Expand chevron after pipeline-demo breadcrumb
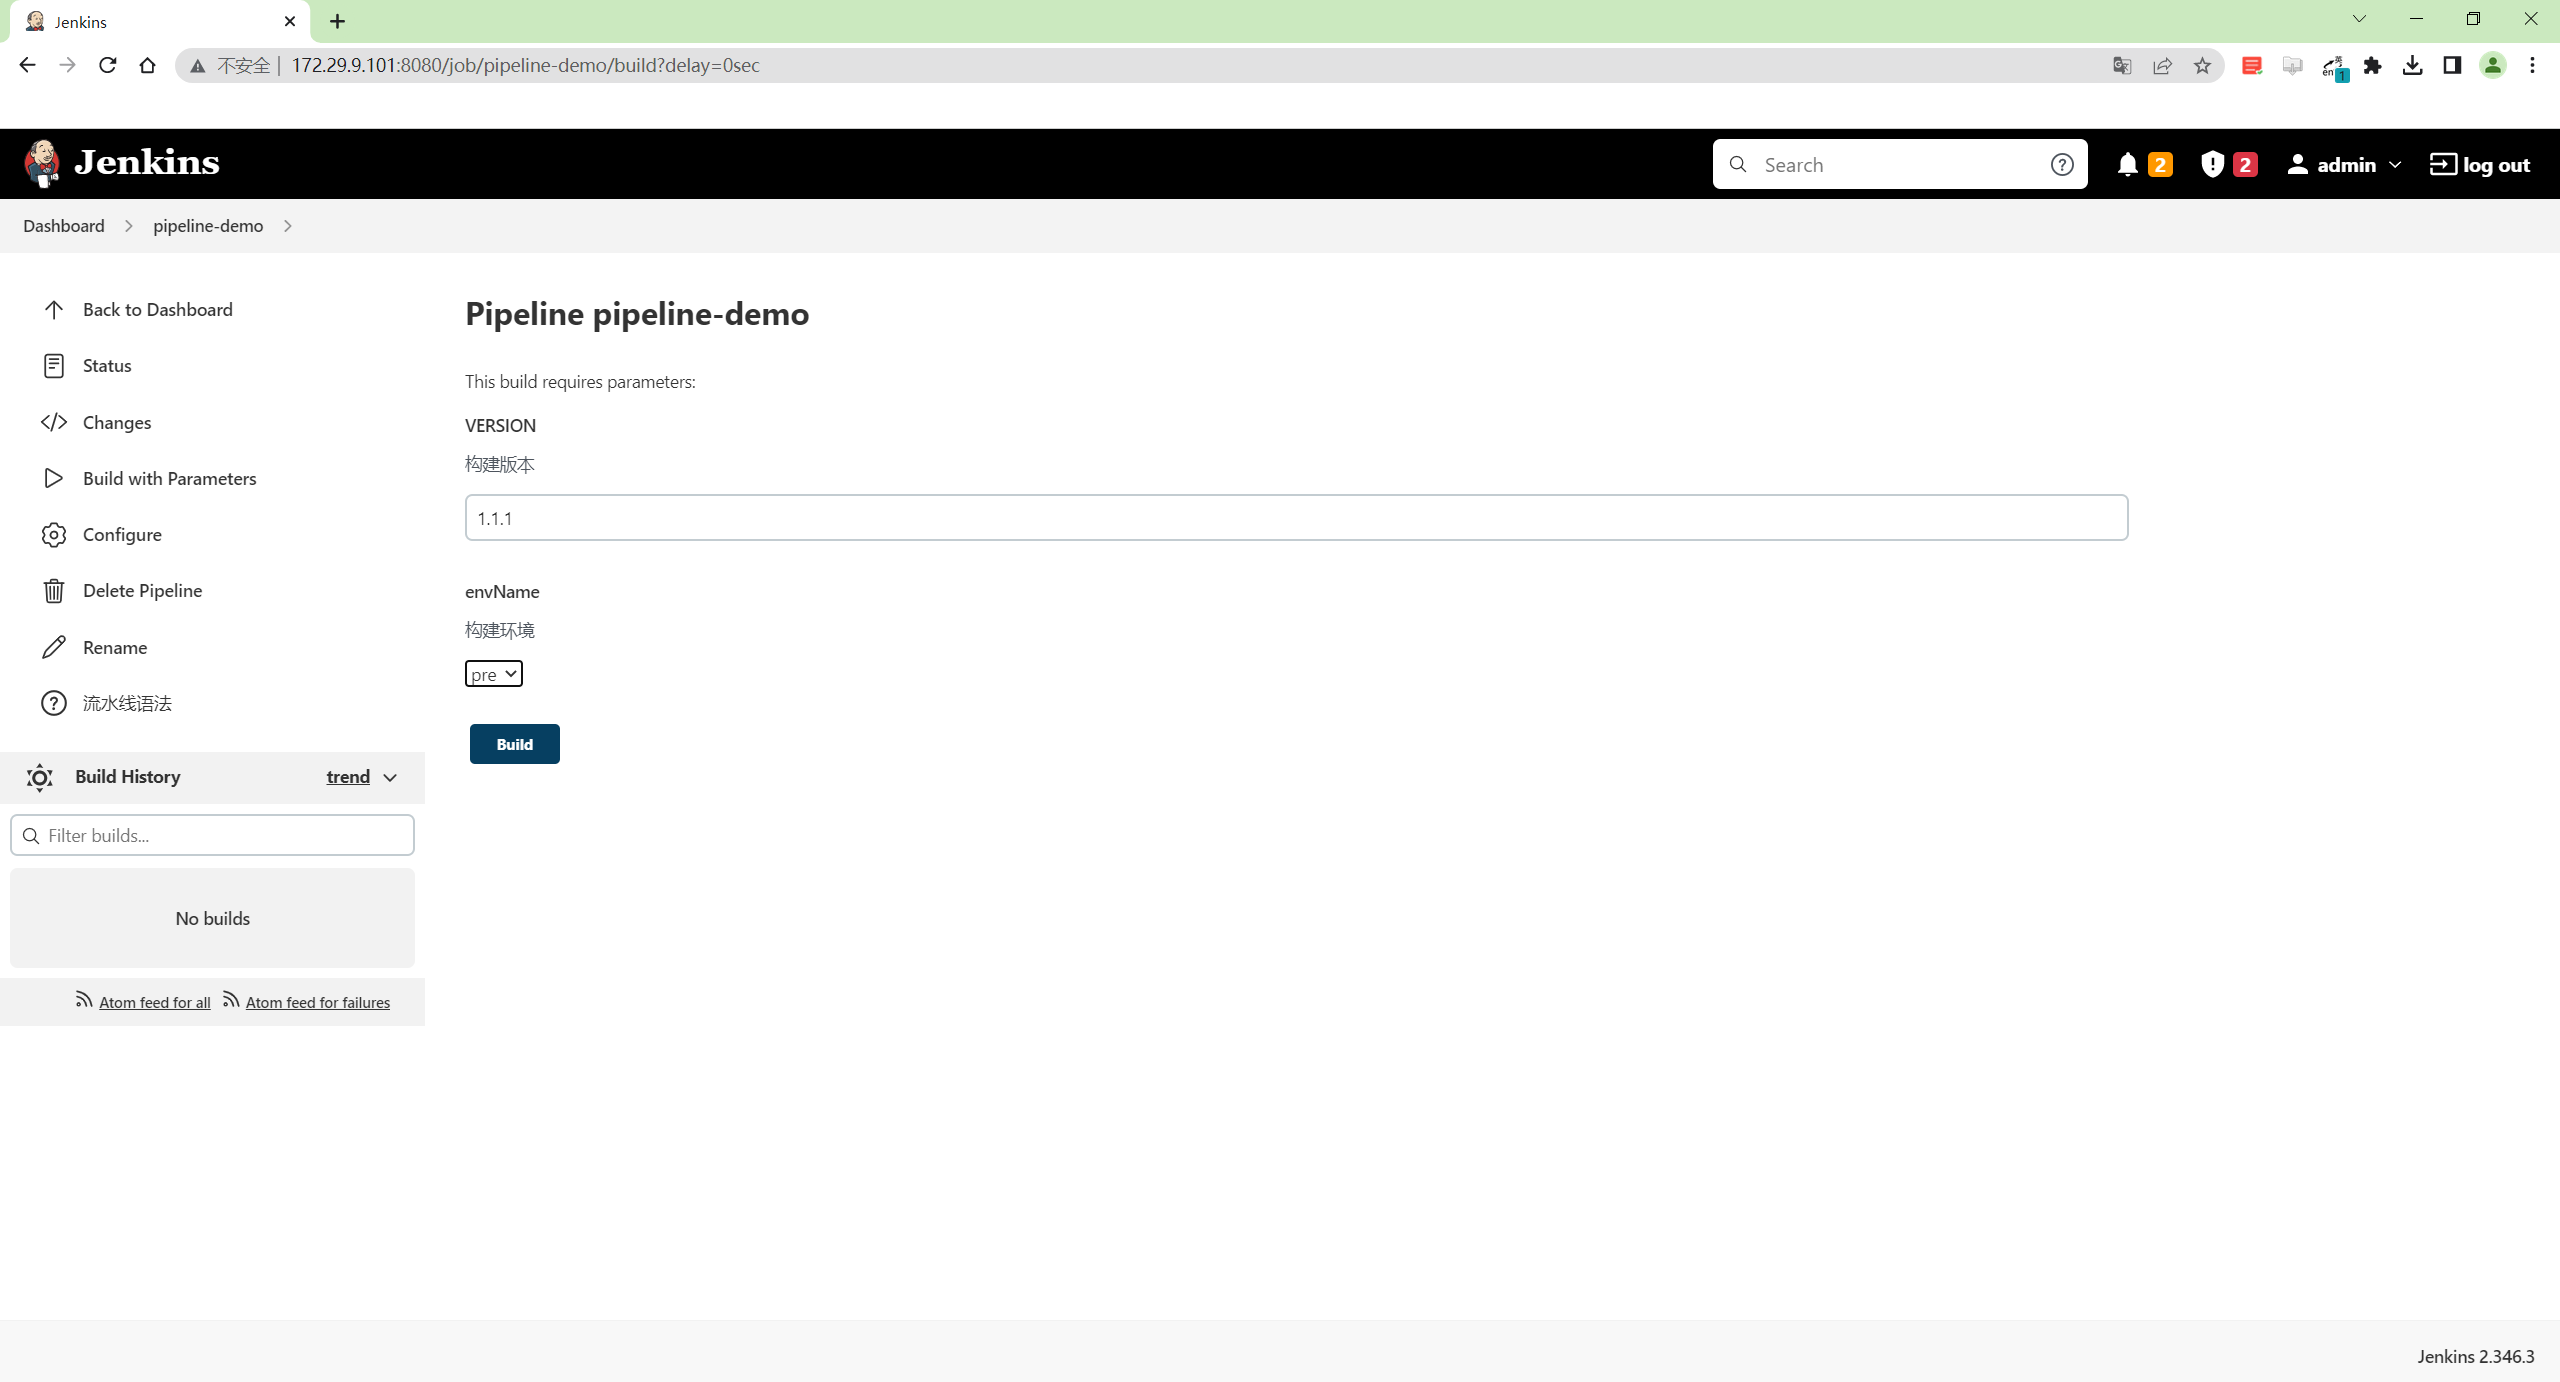Screen dimensions: 2560x1382 tap(288, 226)
